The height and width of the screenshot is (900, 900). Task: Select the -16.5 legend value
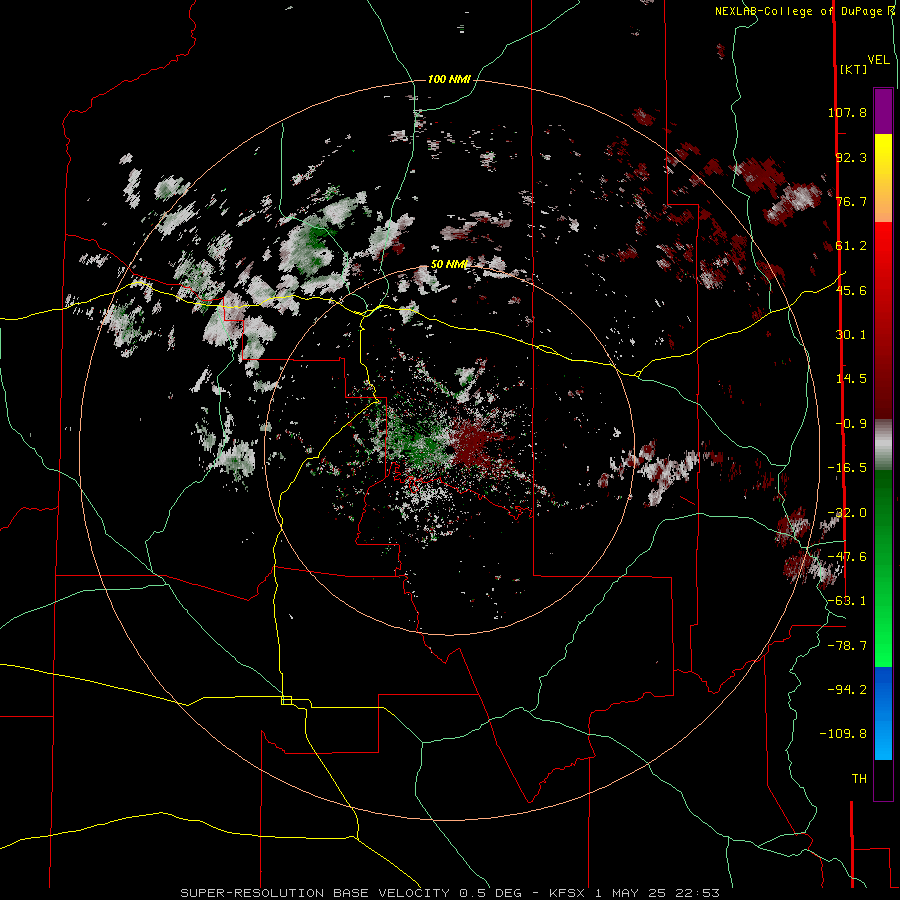(x=847, y=468)
